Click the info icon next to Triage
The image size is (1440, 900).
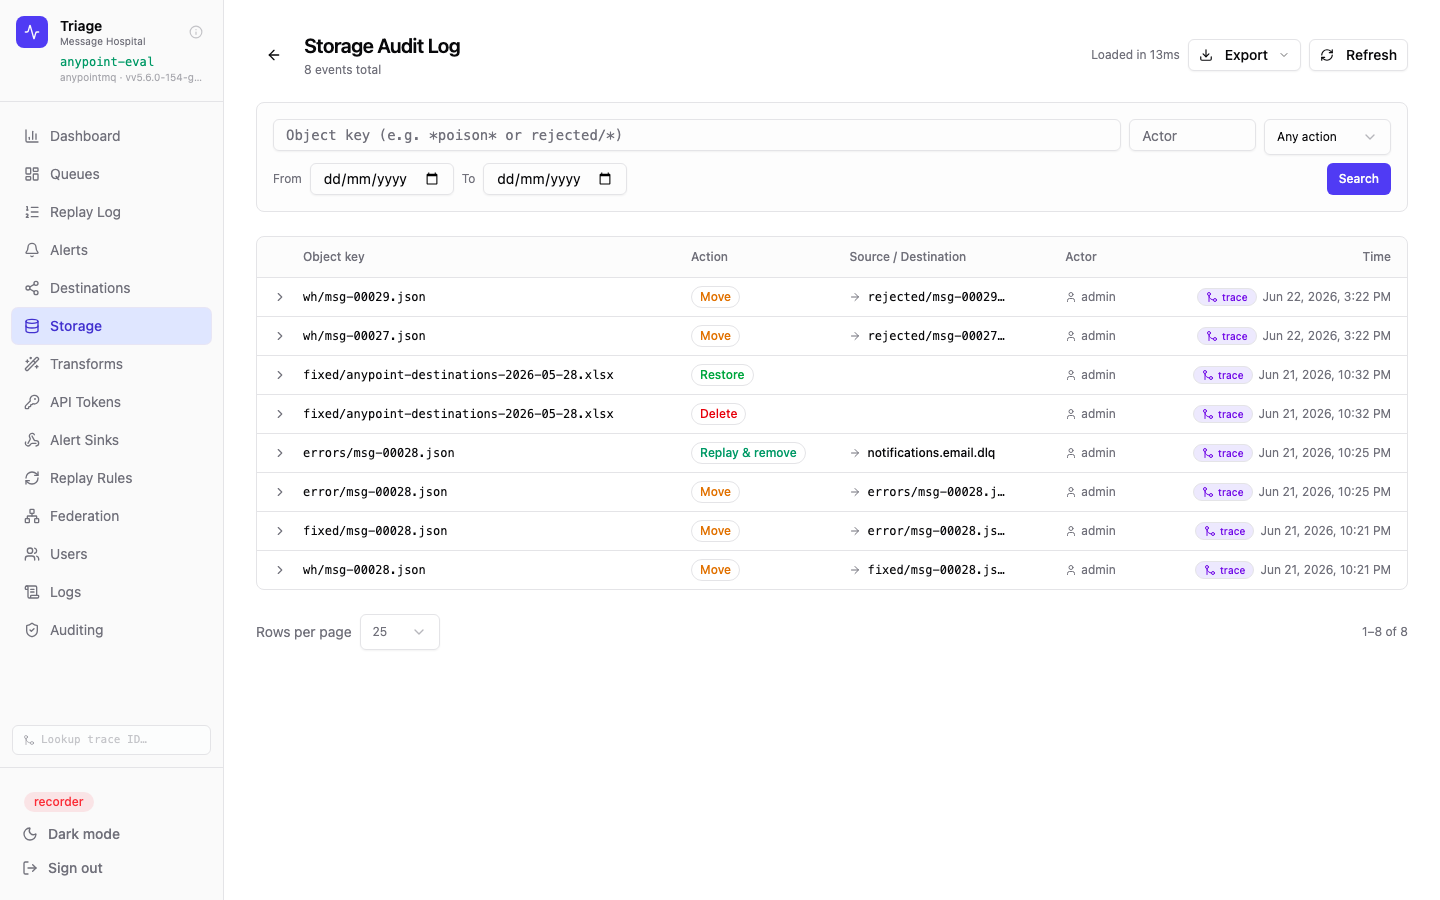(x=196, y=32)
